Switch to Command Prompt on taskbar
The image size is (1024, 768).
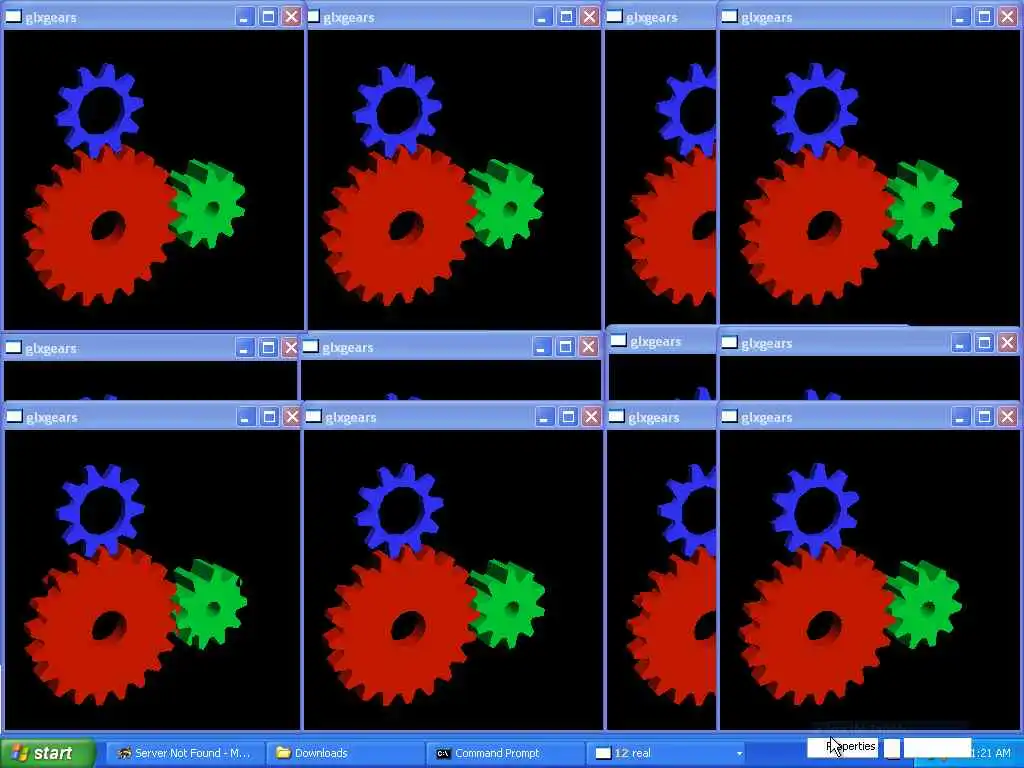coord(505,753)
